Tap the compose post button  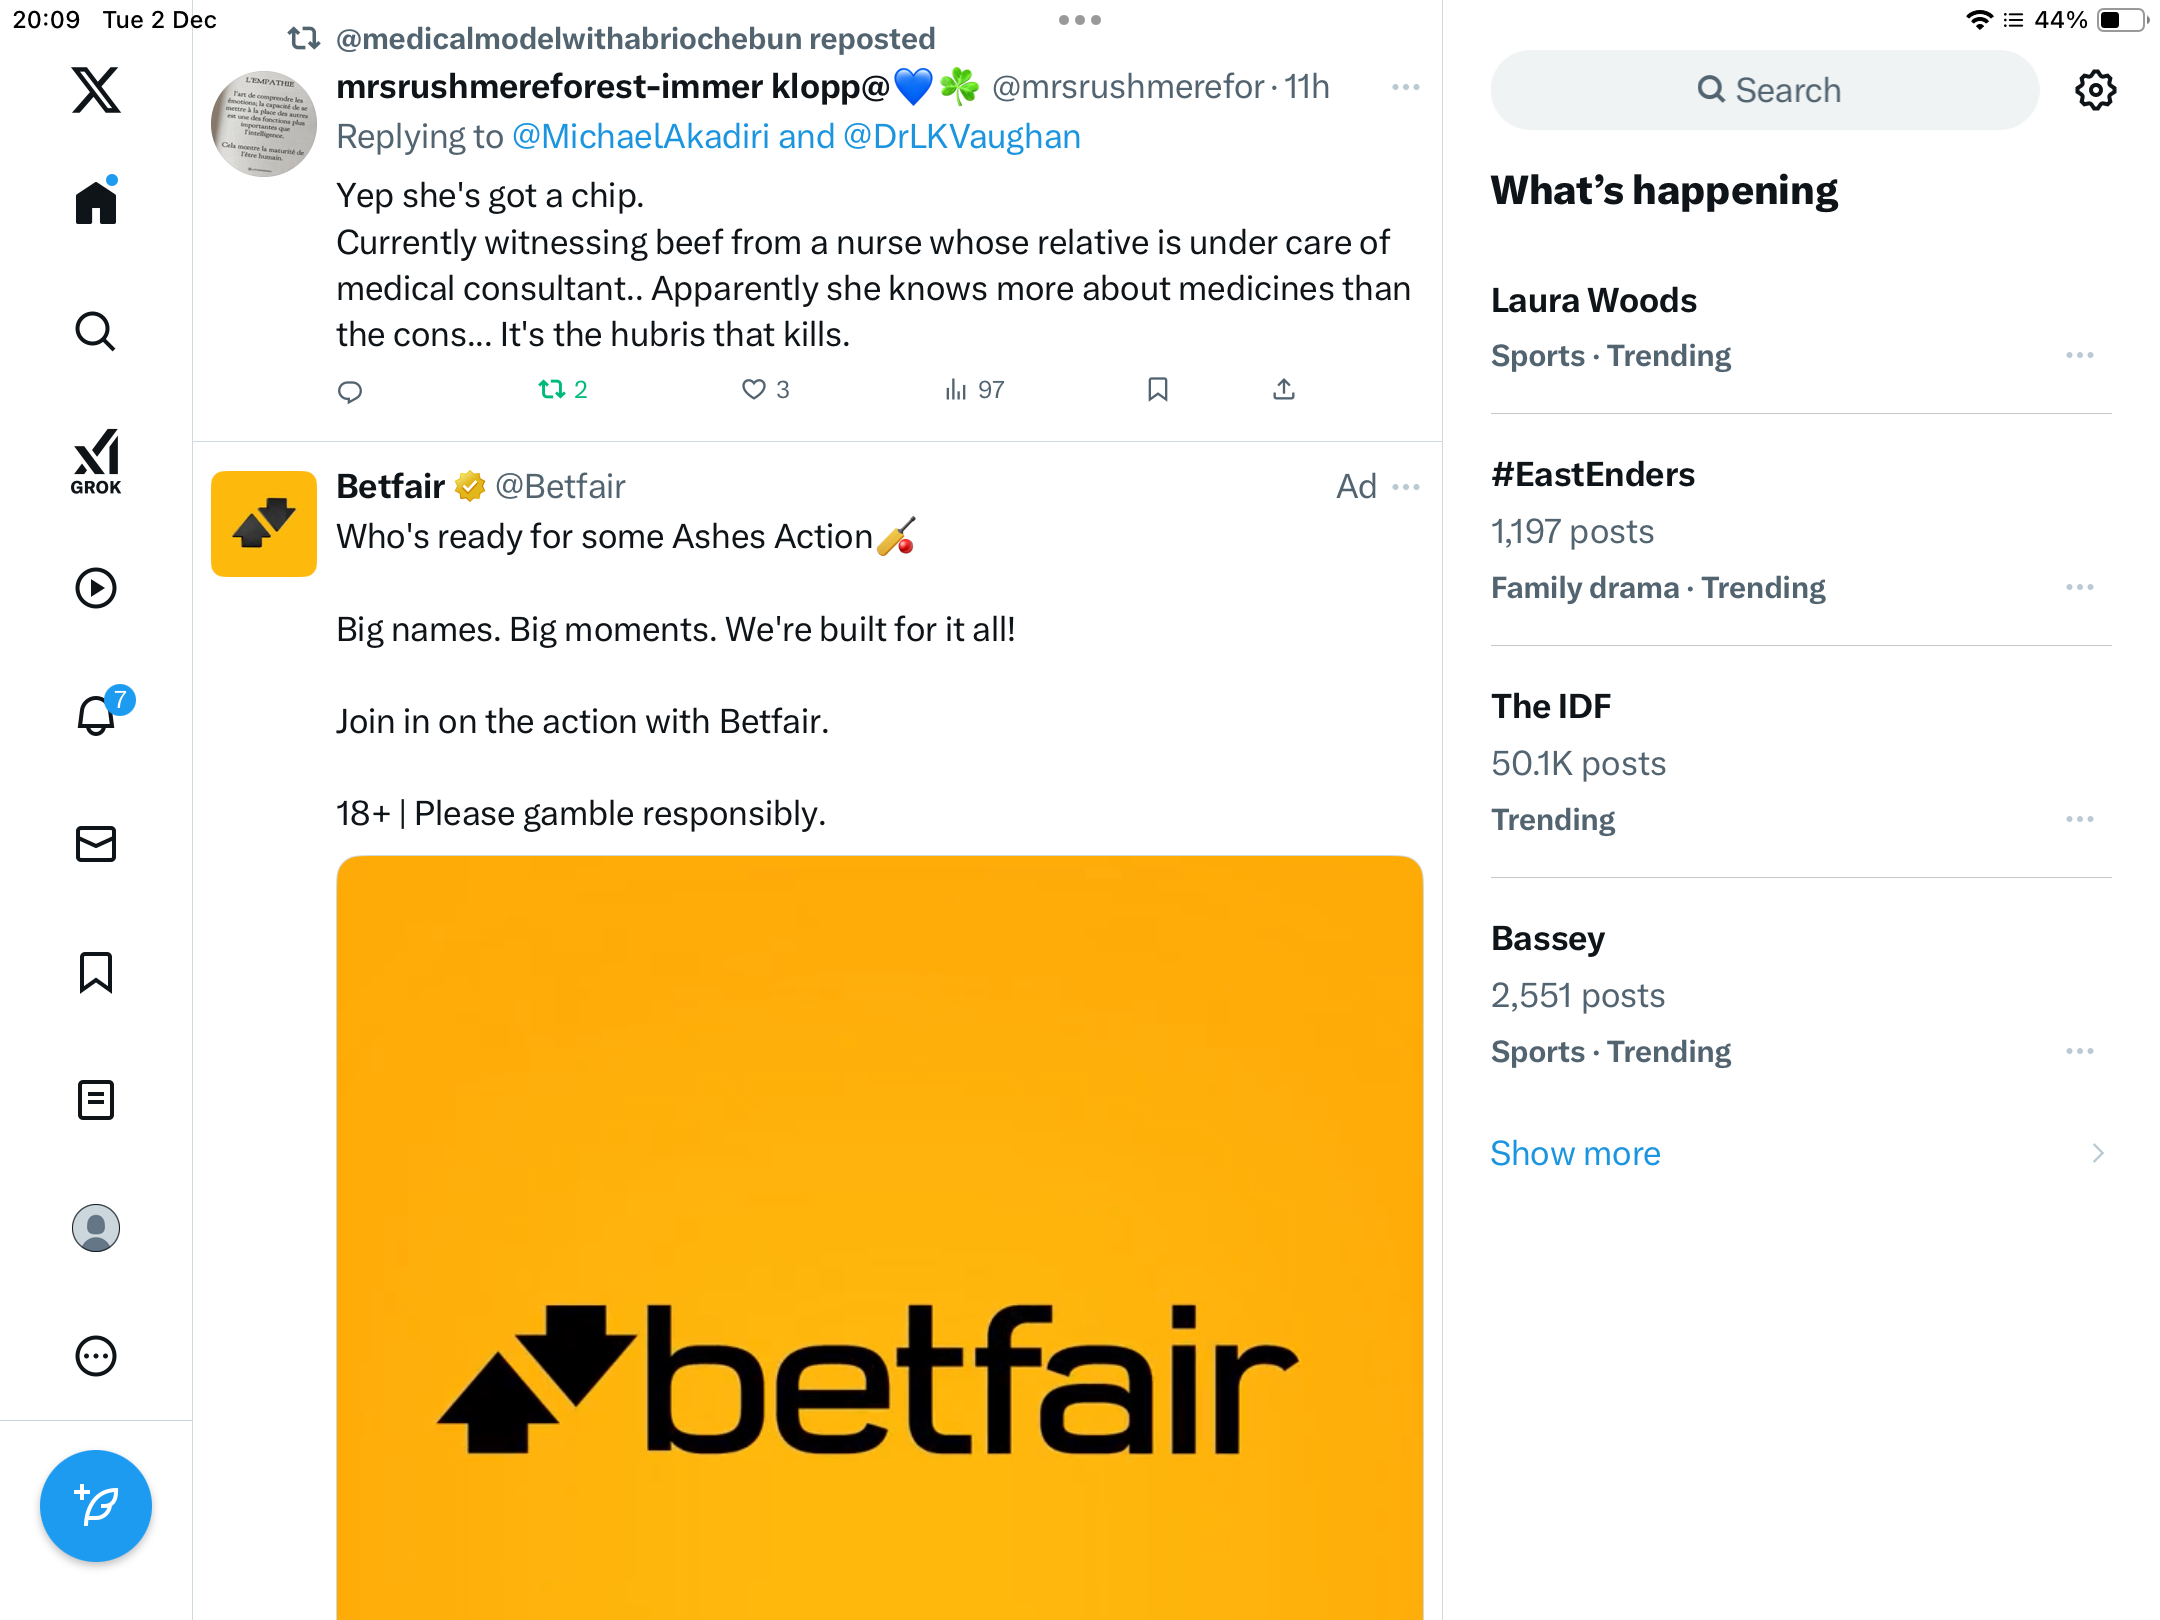click(96, 1505)
